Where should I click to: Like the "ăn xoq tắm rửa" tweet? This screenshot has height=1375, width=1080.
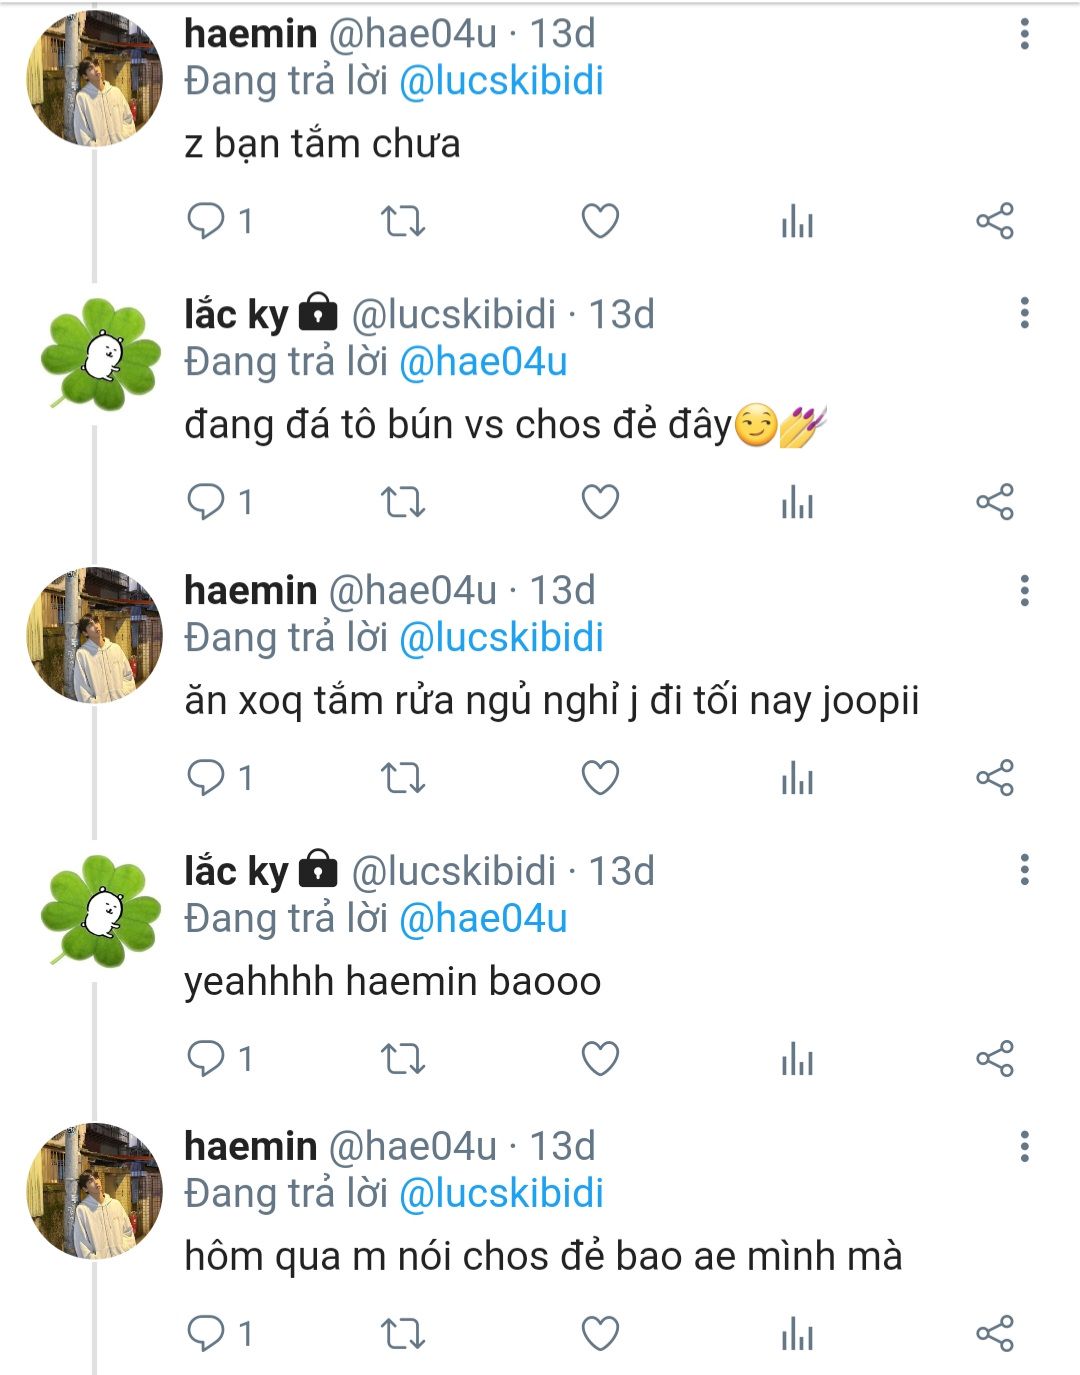[600, 778]
